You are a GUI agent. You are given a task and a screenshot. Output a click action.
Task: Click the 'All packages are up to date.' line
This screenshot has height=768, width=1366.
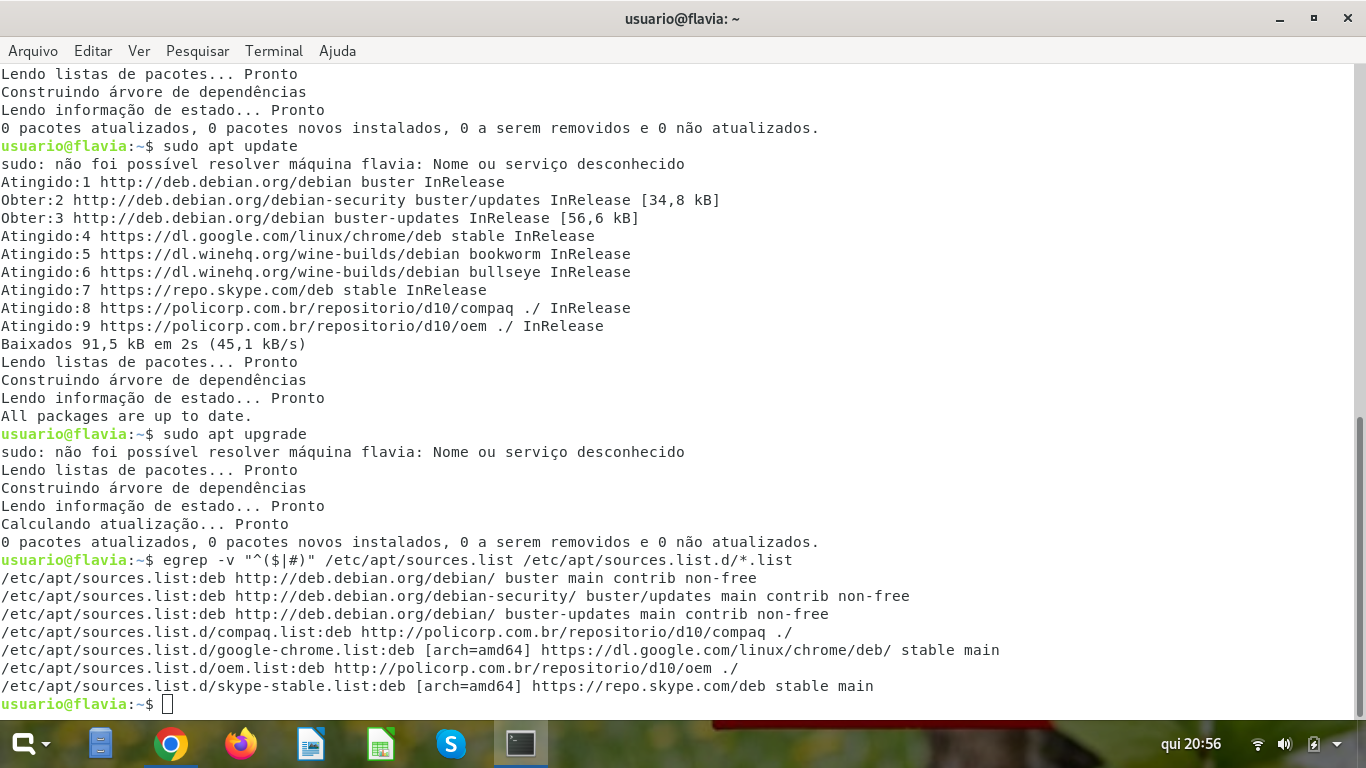pyautogui.click(x=127, y=416)
